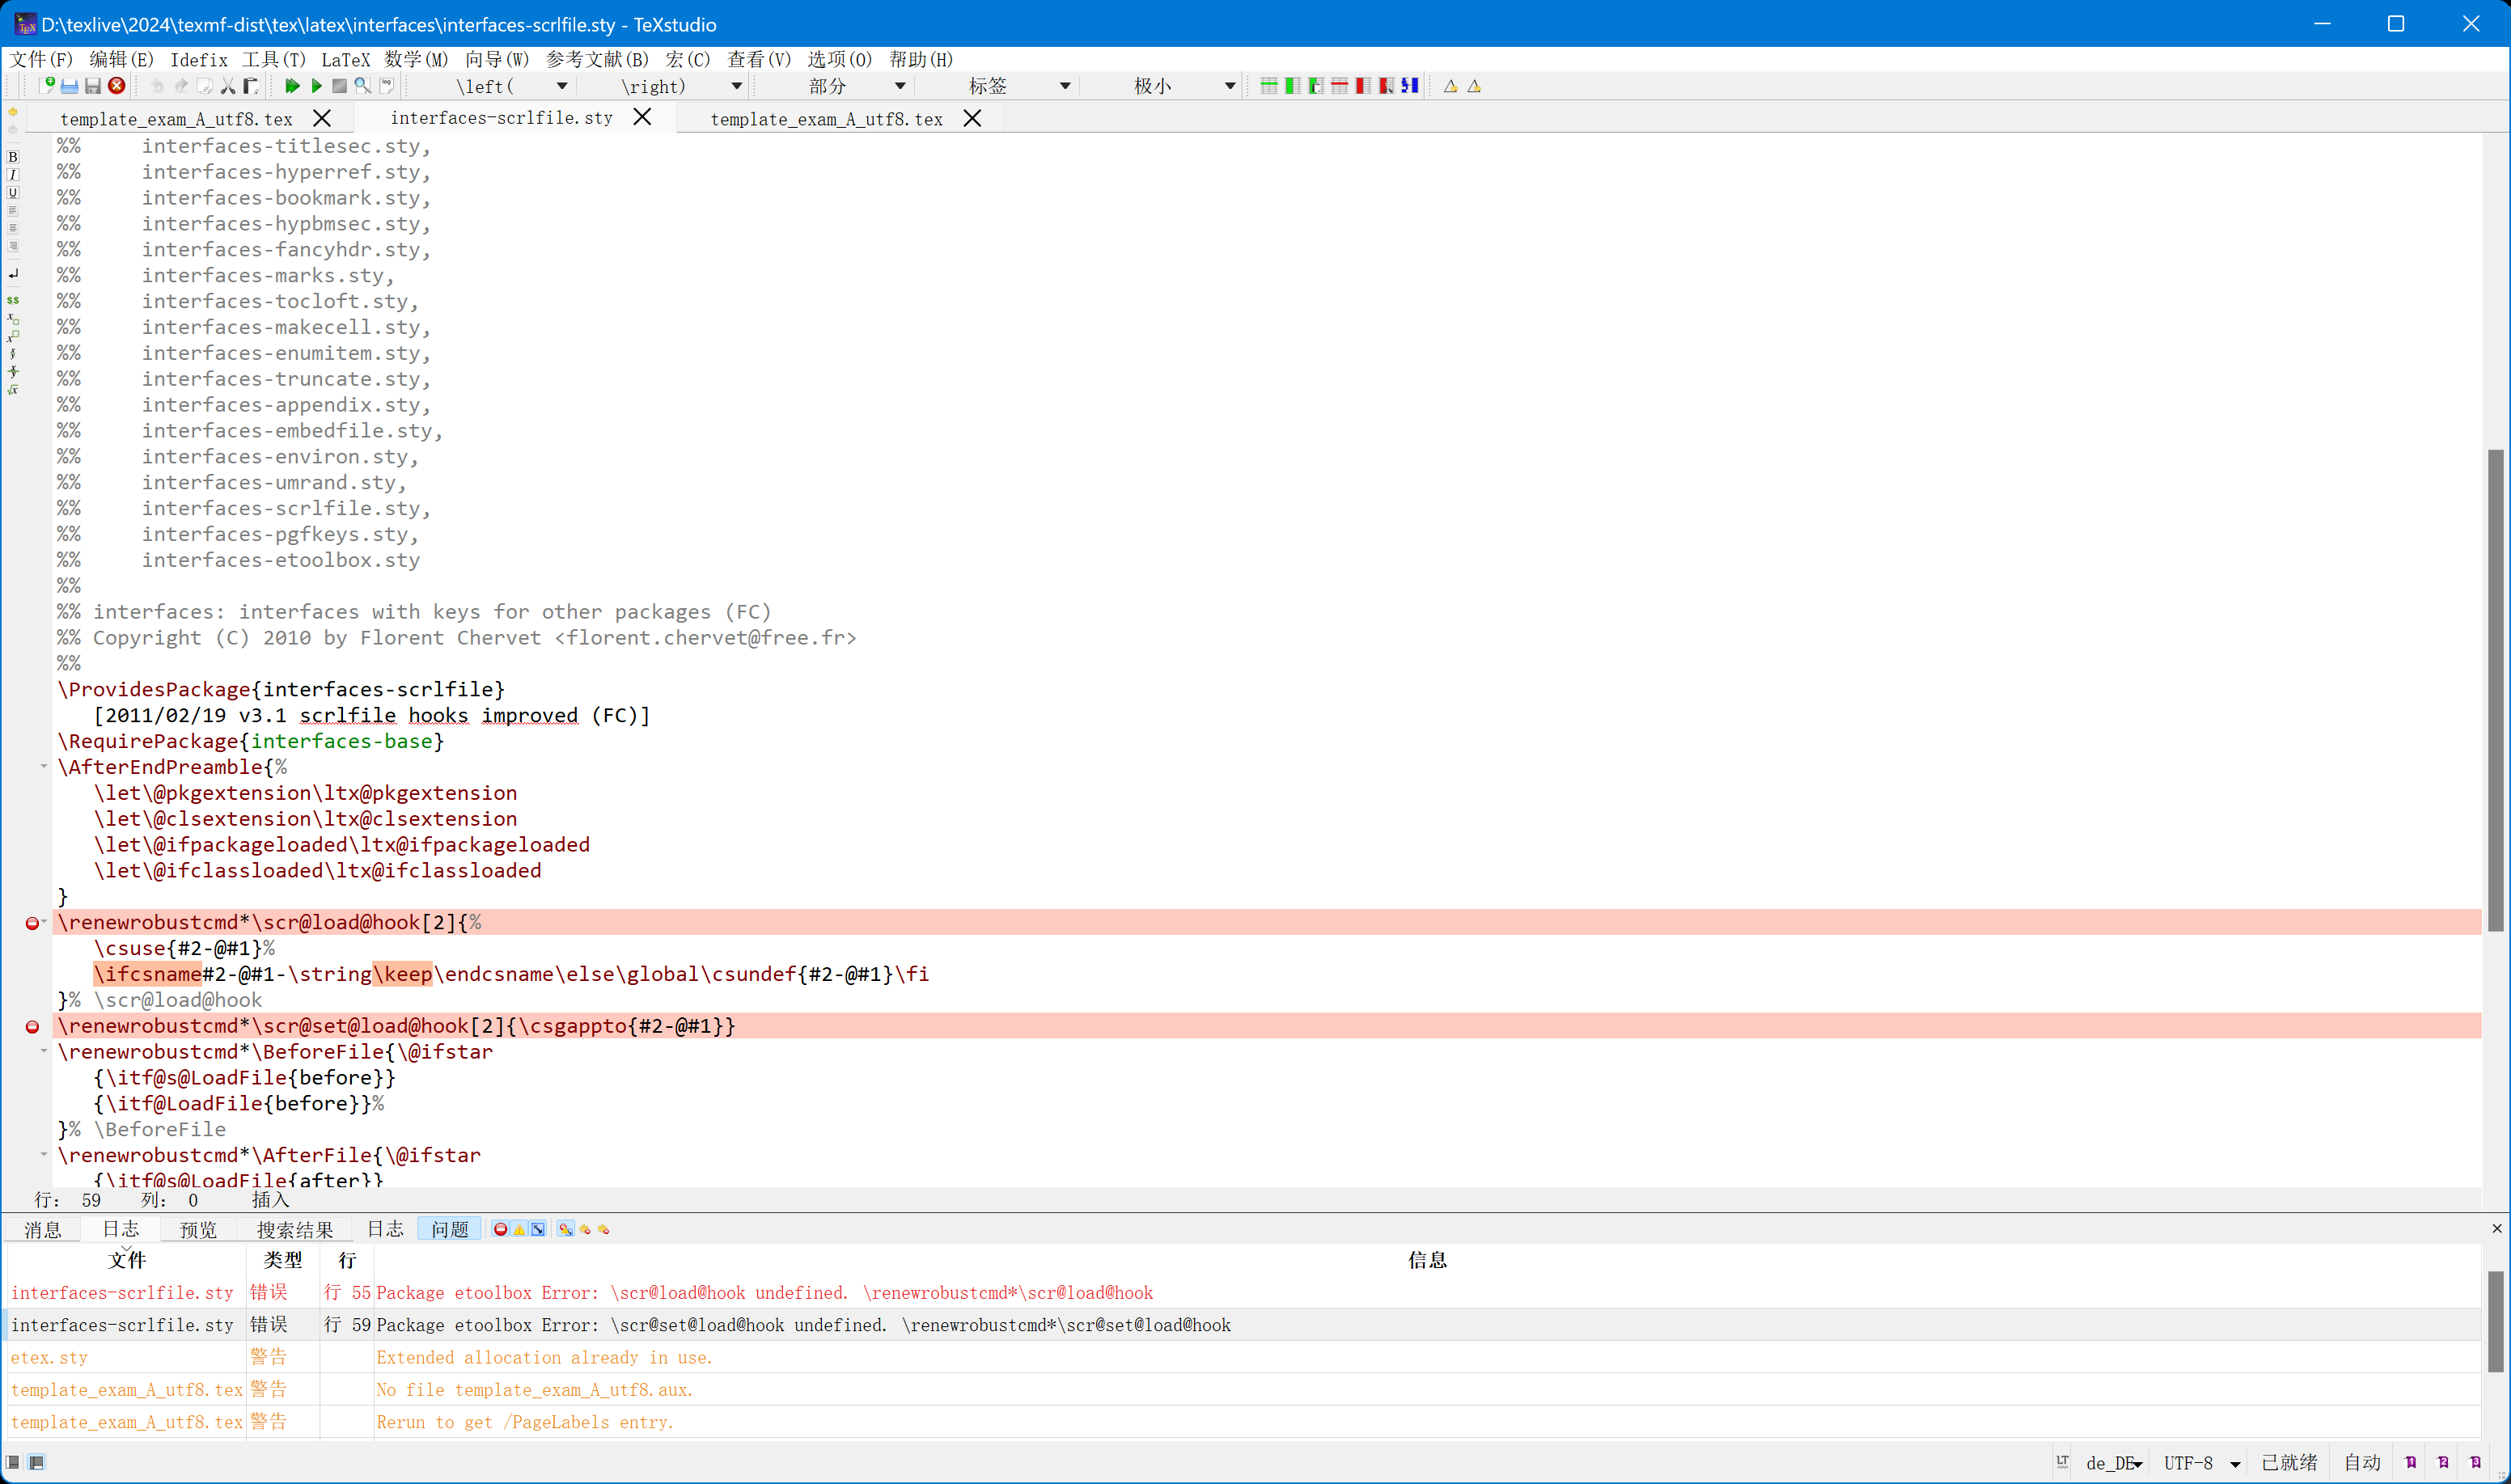Image resolution: width=2511 pixels, height=1484 pixels.
Task: Sort issues by the 文件 column header
Action: [127, 1260]
